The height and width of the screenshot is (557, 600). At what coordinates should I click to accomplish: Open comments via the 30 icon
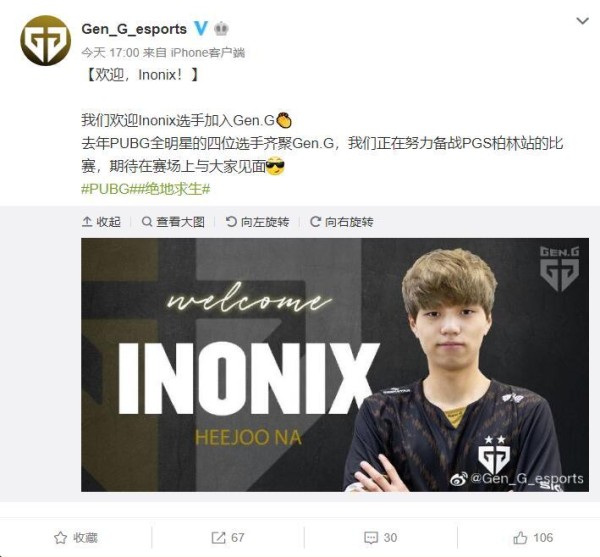(x=380, y=537)
